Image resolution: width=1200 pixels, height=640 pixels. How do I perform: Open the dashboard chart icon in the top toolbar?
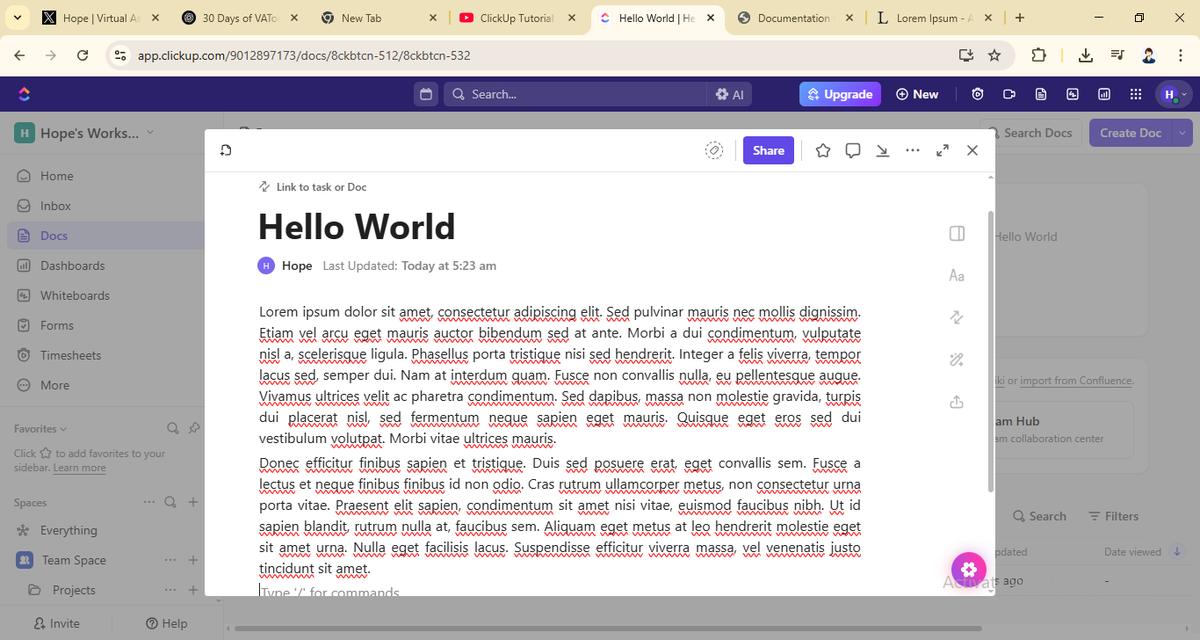pos(1104,94)
